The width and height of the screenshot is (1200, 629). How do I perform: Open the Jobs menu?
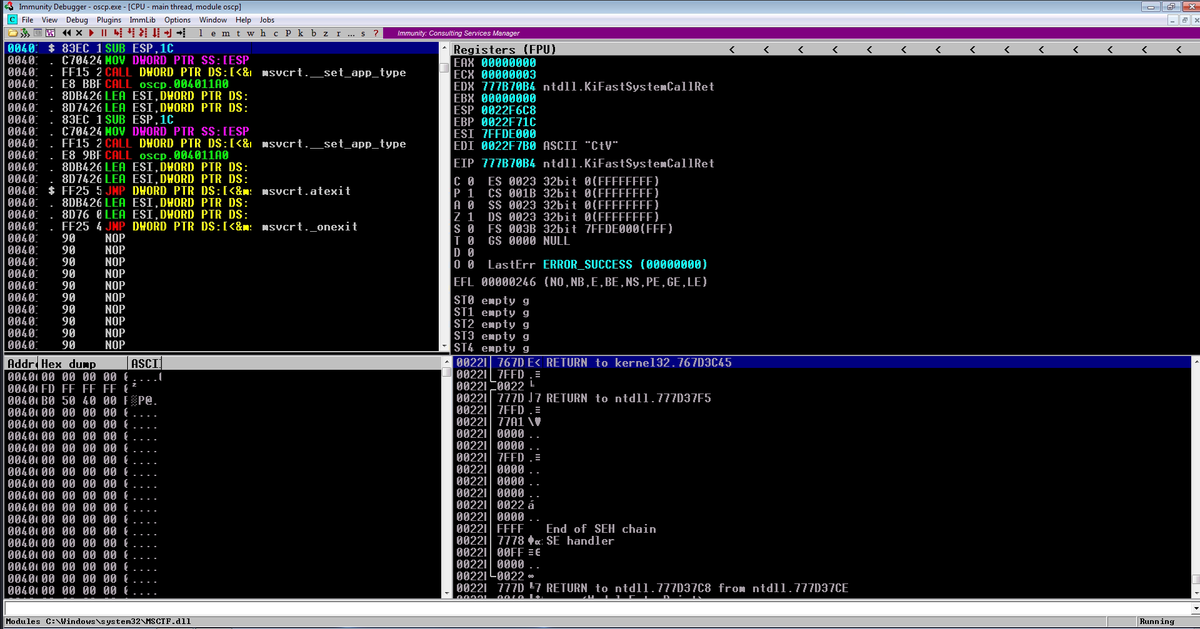pyautogui.click(x=267, y=20)
